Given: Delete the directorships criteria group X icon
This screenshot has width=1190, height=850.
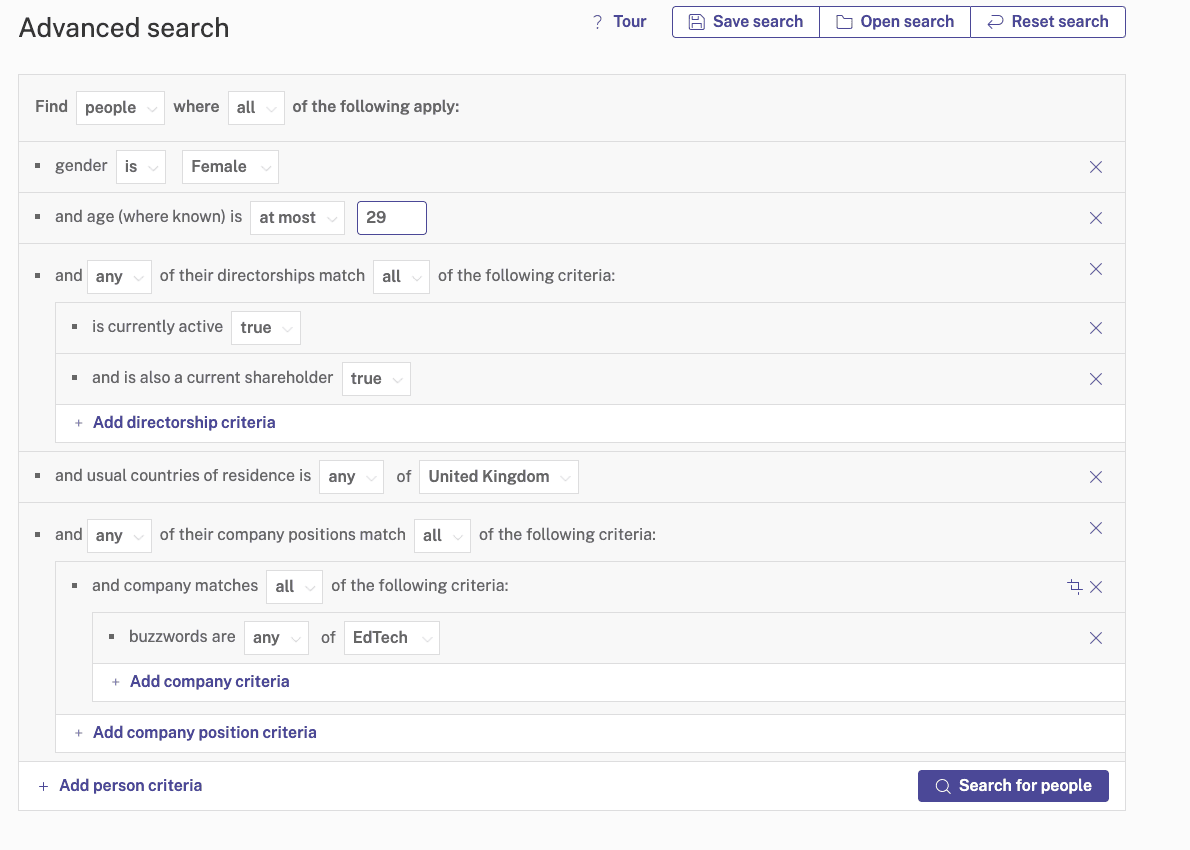Looking at the screenshot, I should pos(1095,269).
